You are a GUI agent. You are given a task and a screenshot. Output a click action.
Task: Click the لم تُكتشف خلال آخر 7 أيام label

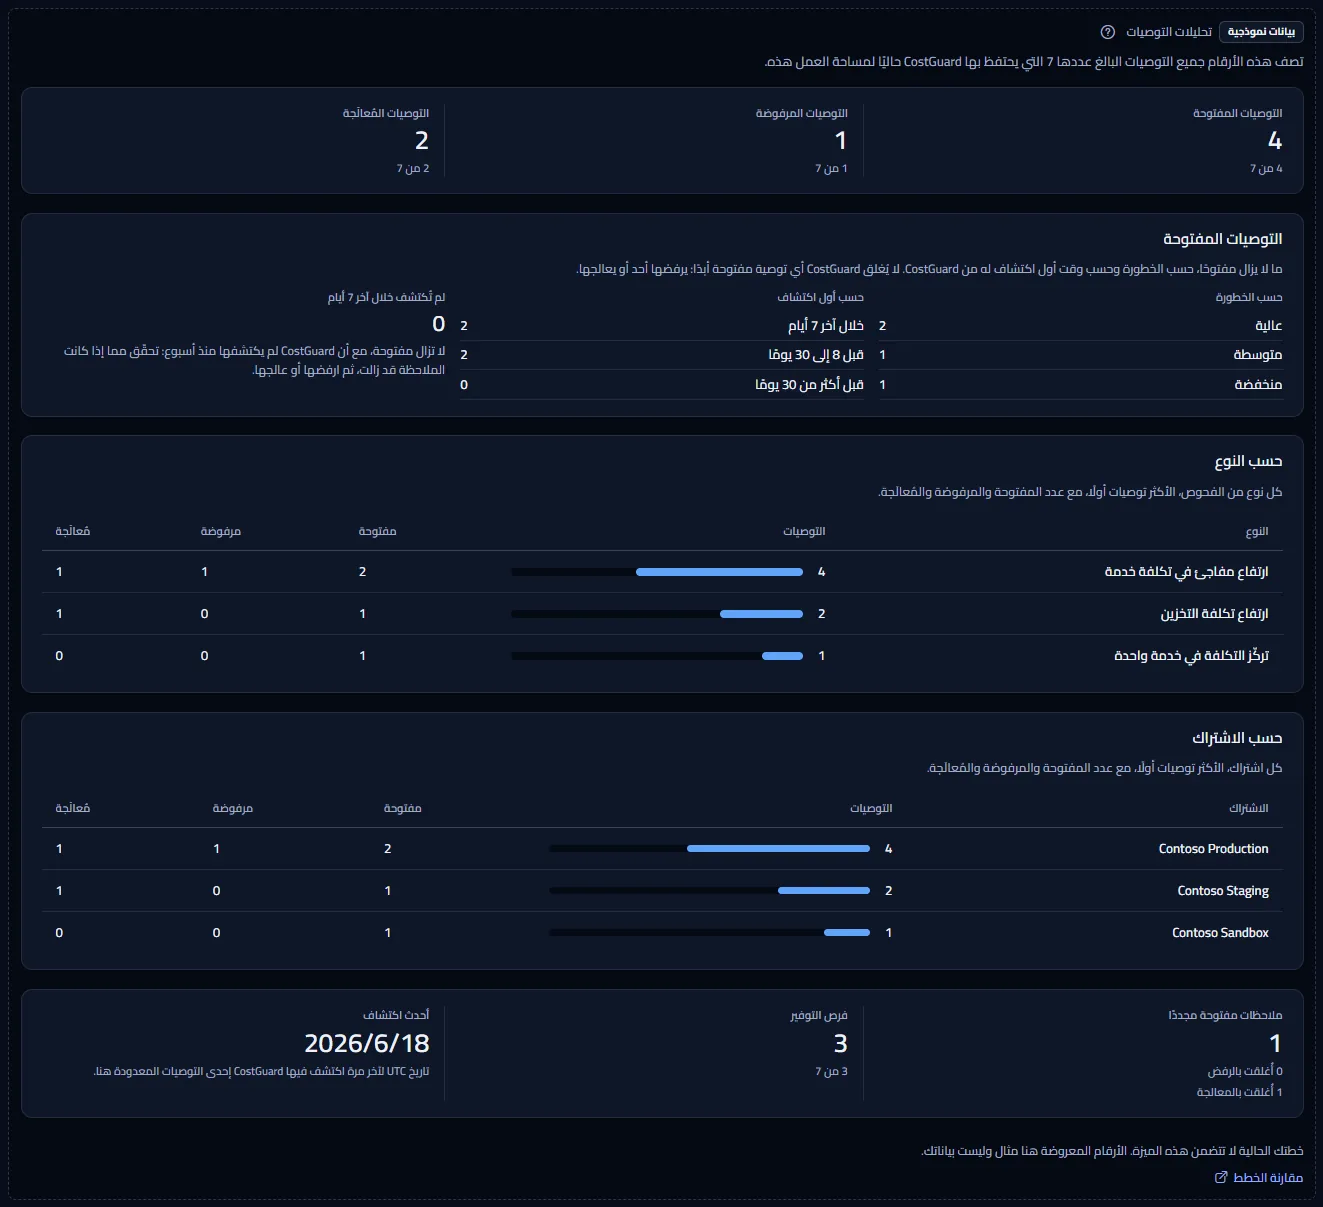386,297
